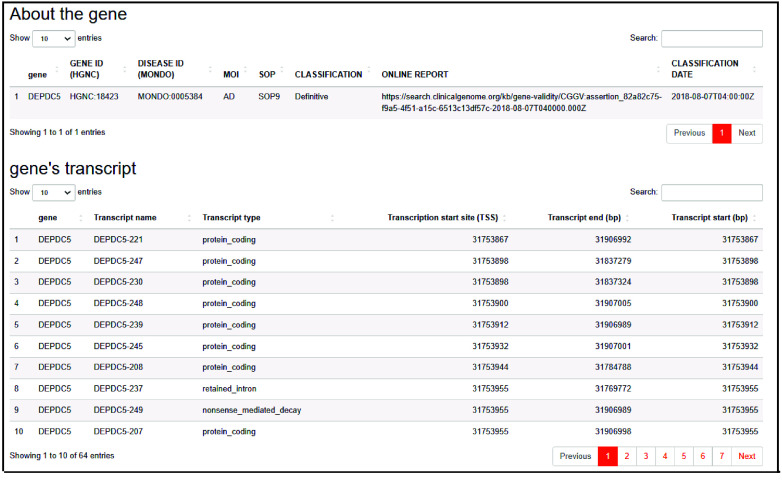Screen dimensions: 782x497
Task: Sort by DISEASE ID (MONDO) column
Action: pyautogui.click(x=160, y=69)
